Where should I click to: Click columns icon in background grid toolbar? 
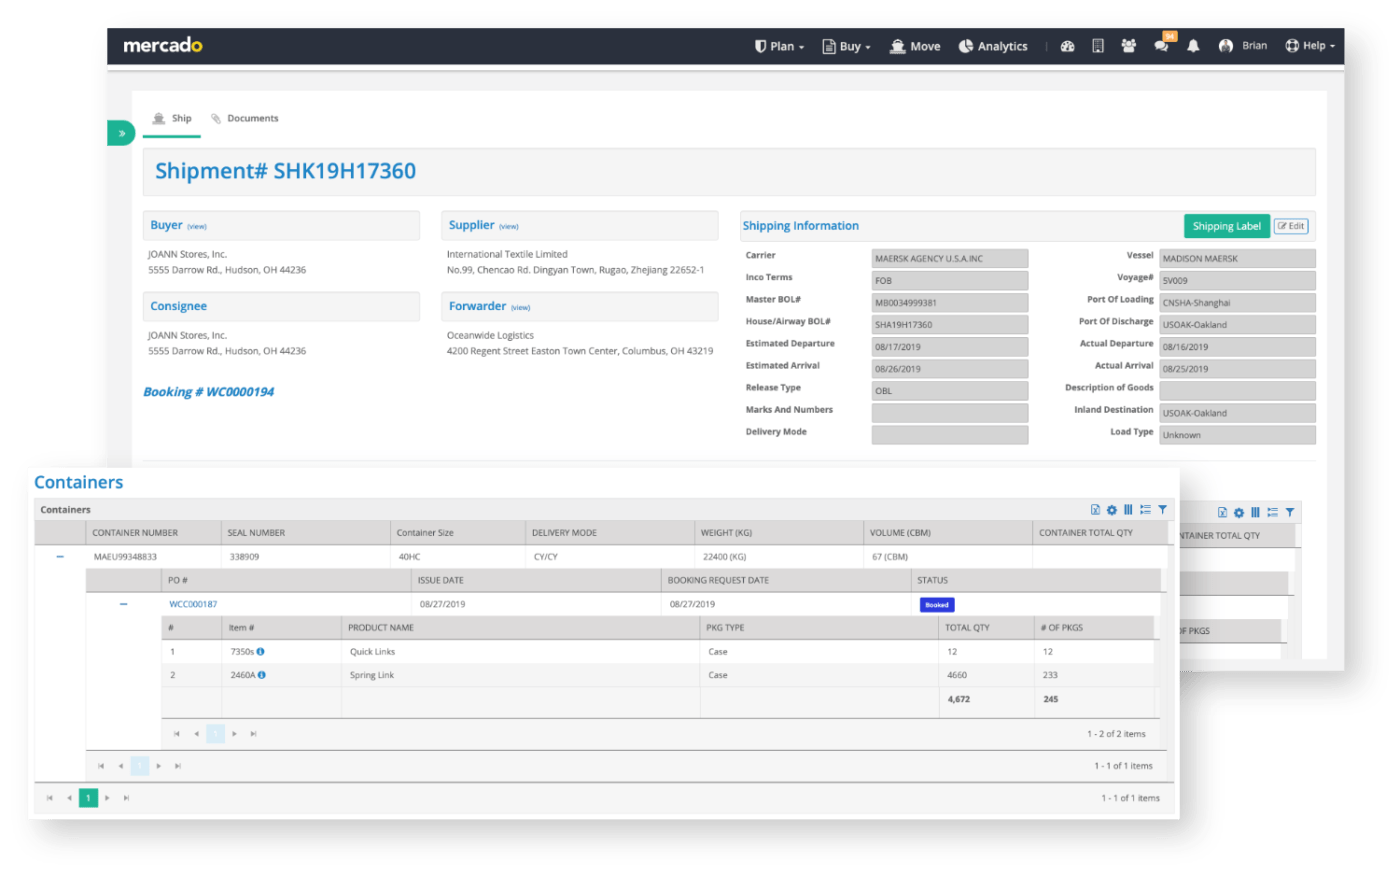point(1255,512)
